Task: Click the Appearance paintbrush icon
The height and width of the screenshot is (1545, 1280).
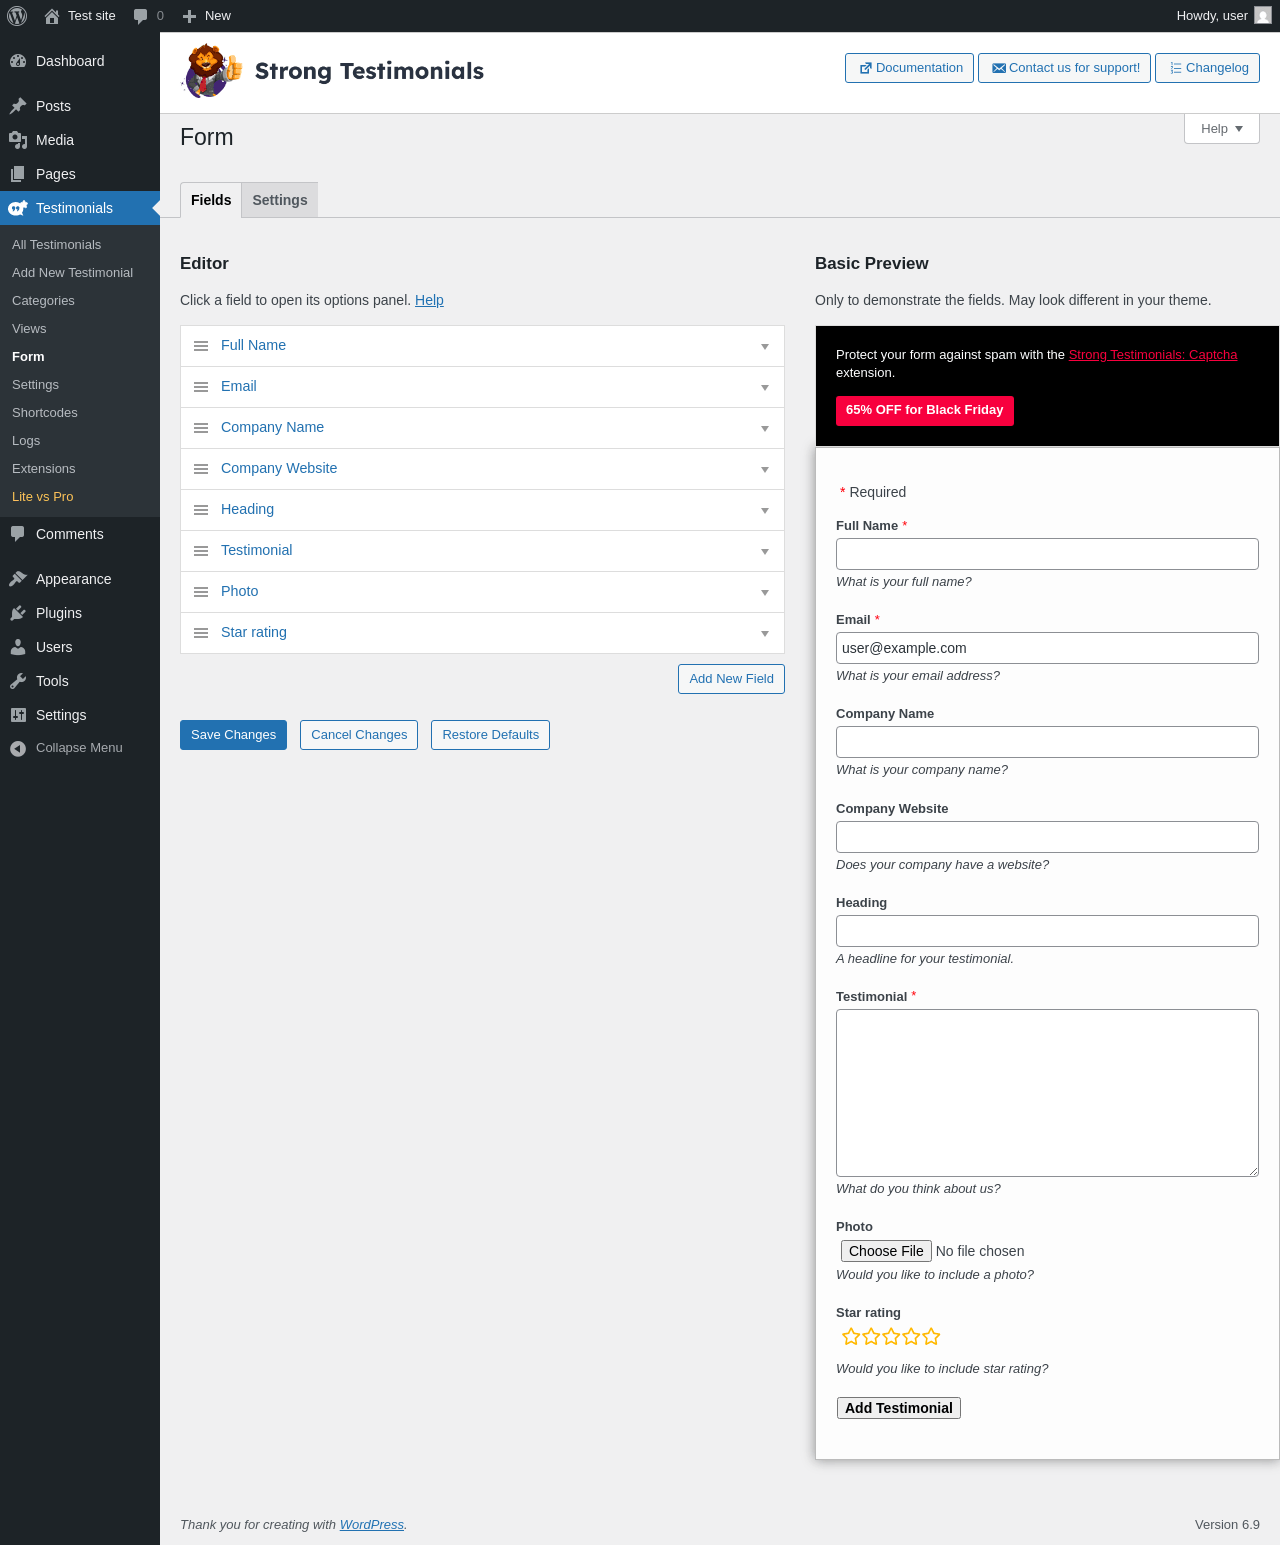Action: coord(18,579)
